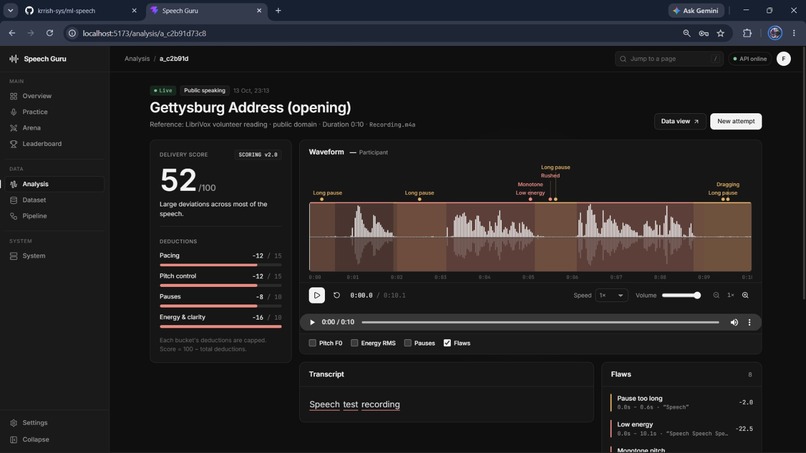This screenshot has width=806, height=453.
Task: Open the Speed dropdown
Action: click(611, 295)
